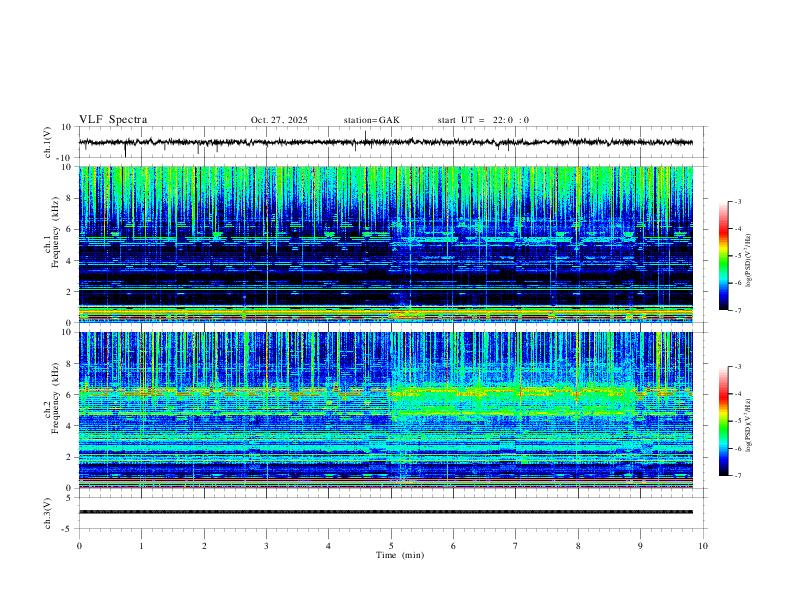Click the ch.1 voltage waveform trace

(385, 142)
